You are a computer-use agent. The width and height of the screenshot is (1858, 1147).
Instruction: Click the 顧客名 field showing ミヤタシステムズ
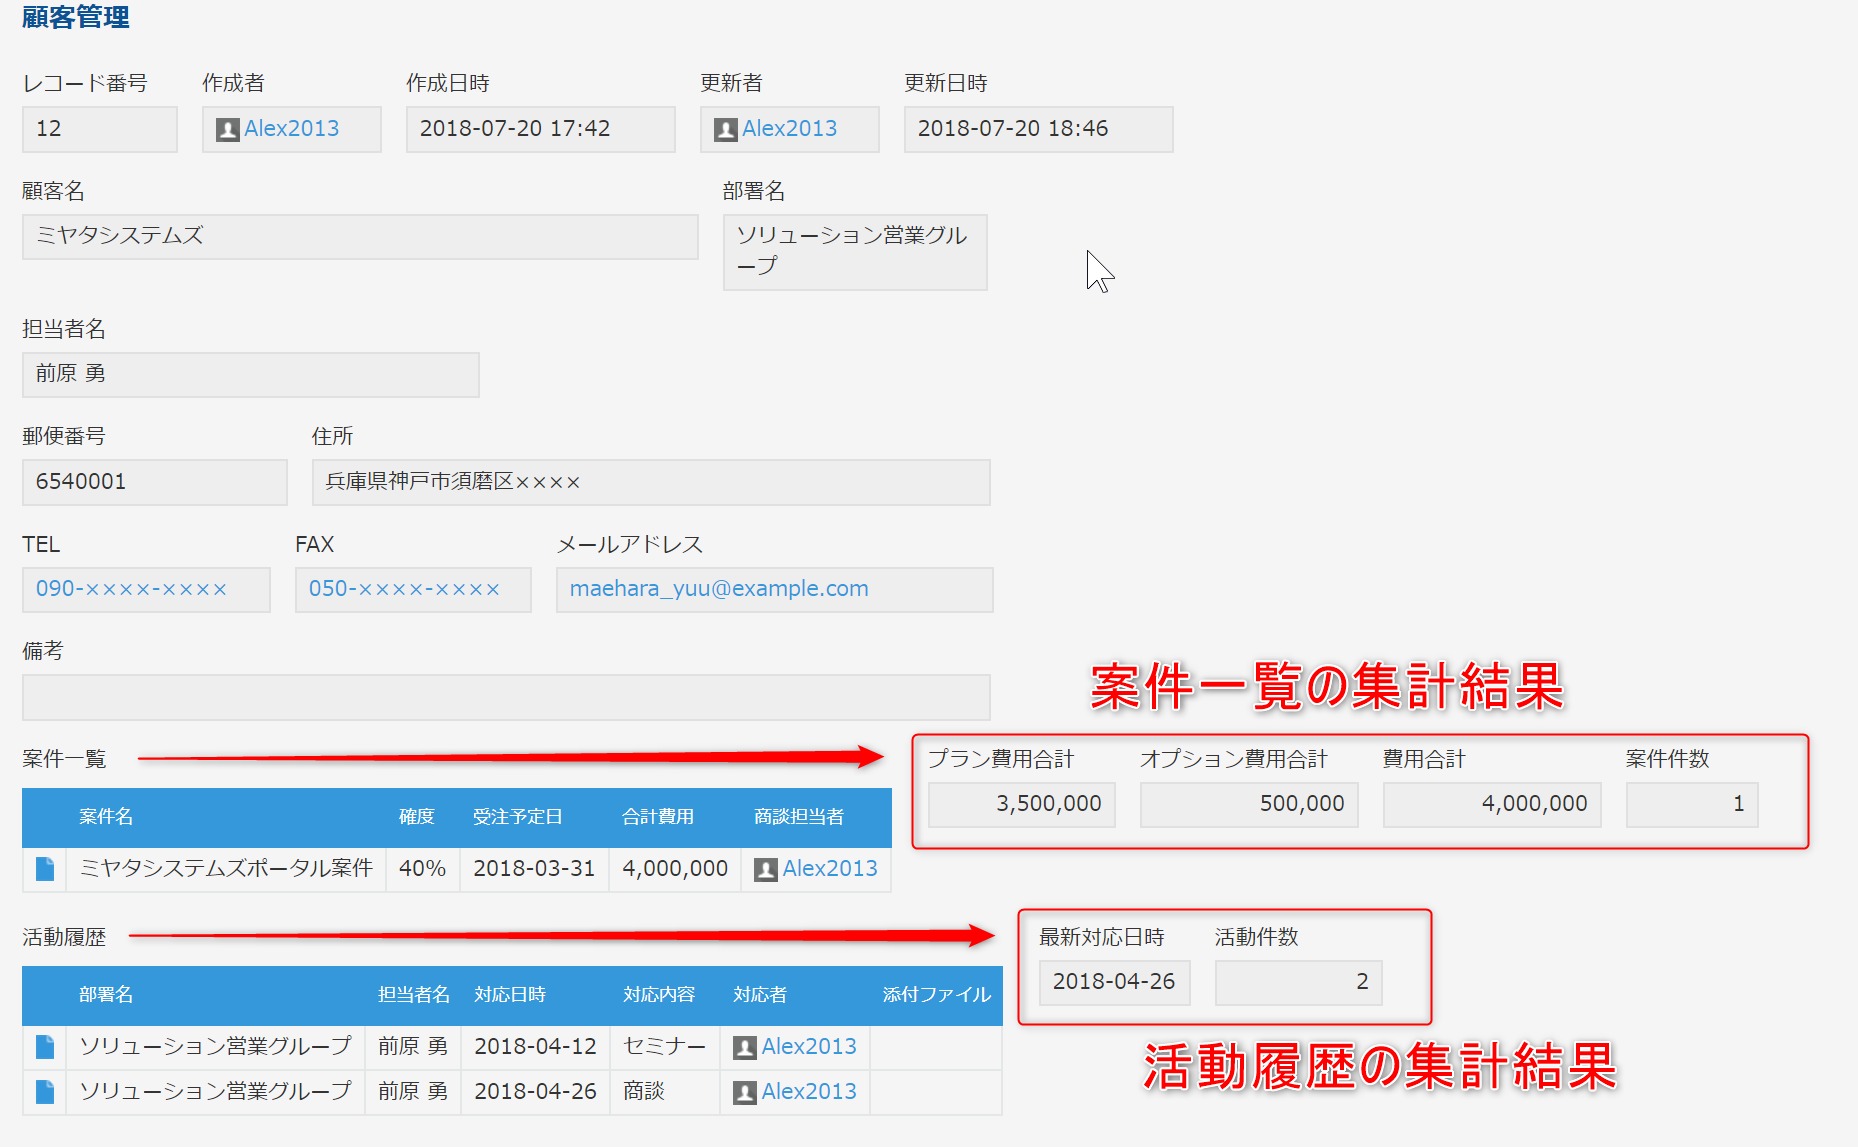358,236
